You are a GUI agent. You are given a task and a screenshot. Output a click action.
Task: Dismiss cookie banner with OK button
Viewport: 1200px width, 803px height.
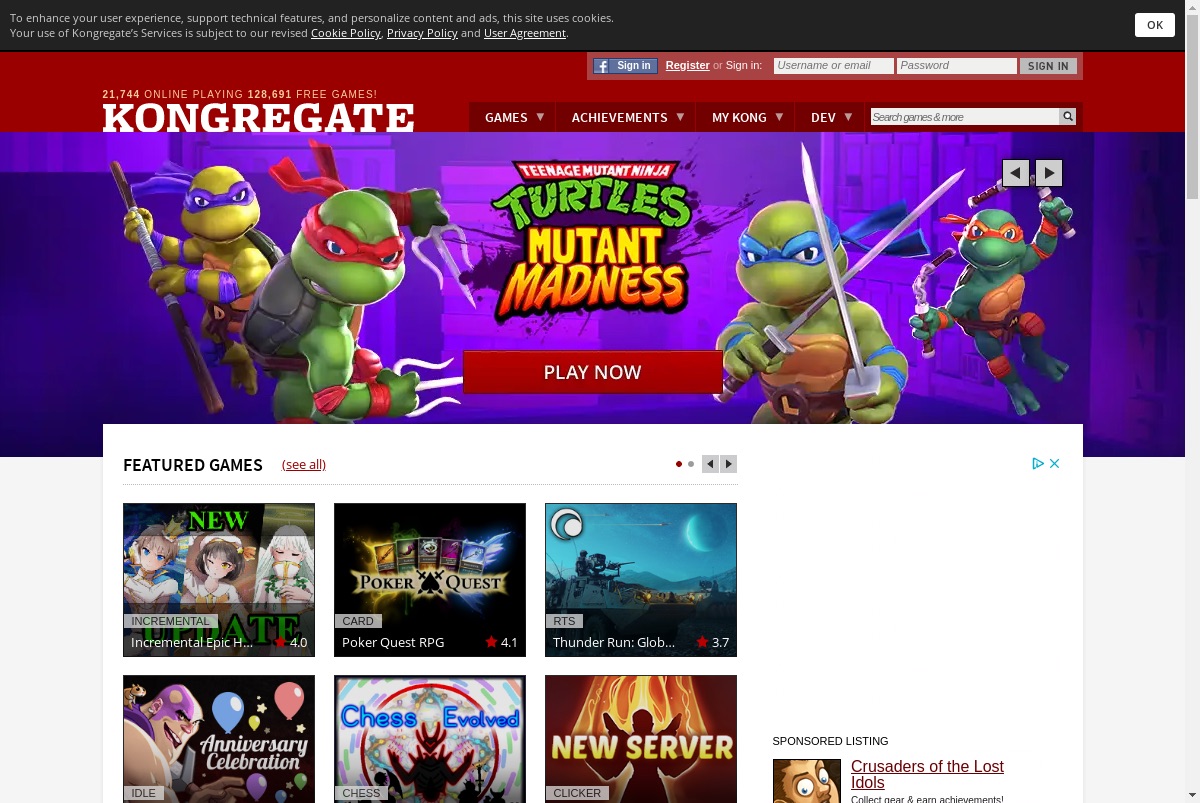coord(1154,25)
